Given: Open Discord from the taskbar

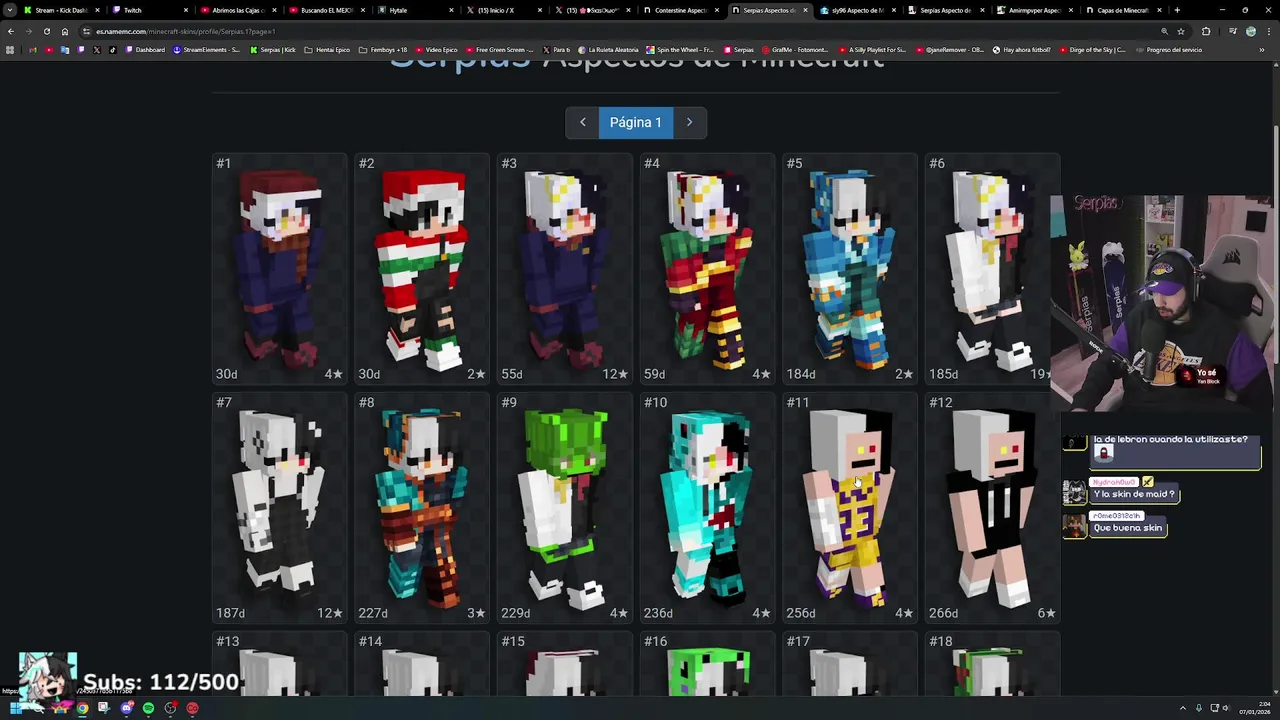Looking at the screenshot, I should click(126, 708).
